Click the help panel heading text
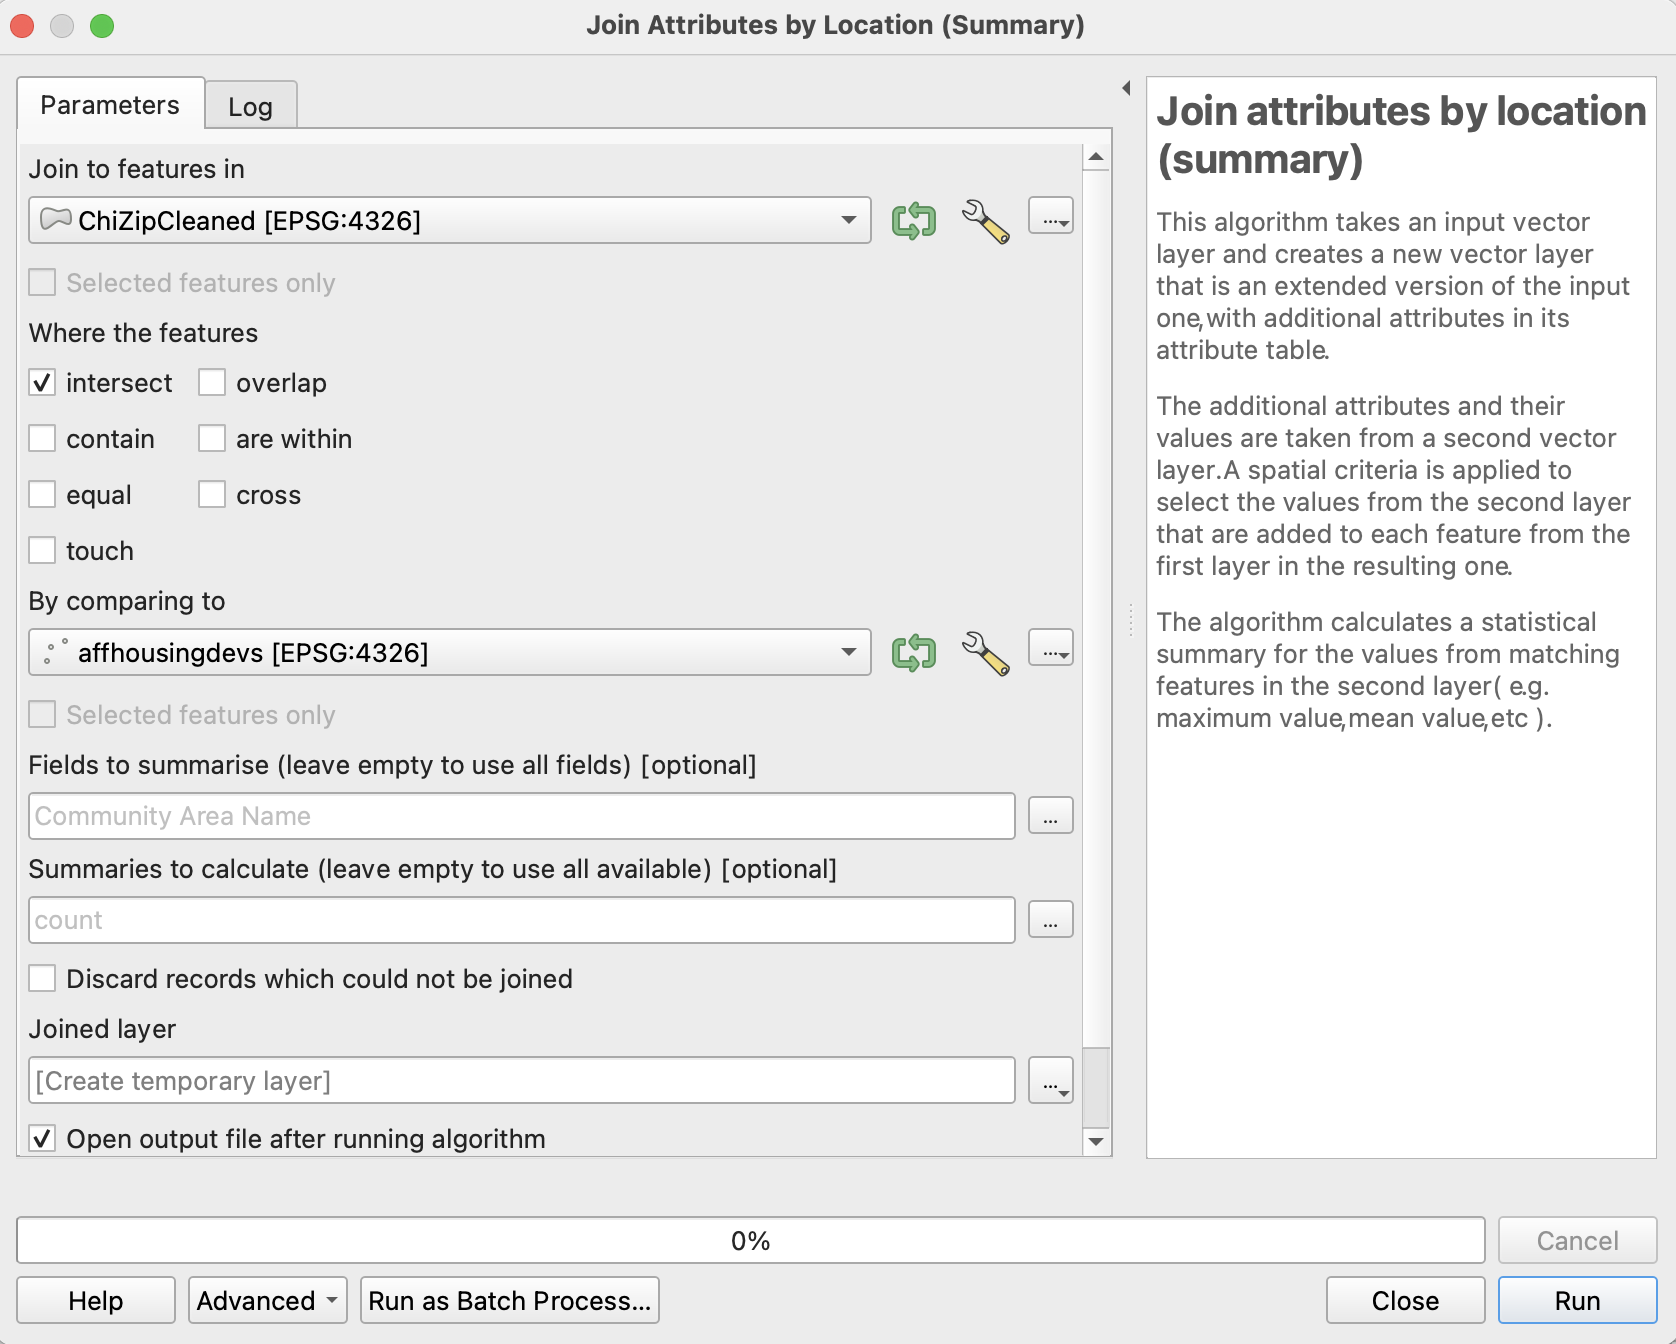 (x=1401, y=135)
